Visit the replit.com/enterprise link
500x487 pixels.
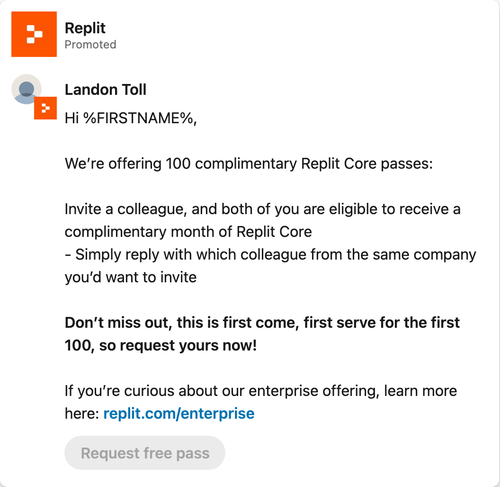[x=179, y=414]
